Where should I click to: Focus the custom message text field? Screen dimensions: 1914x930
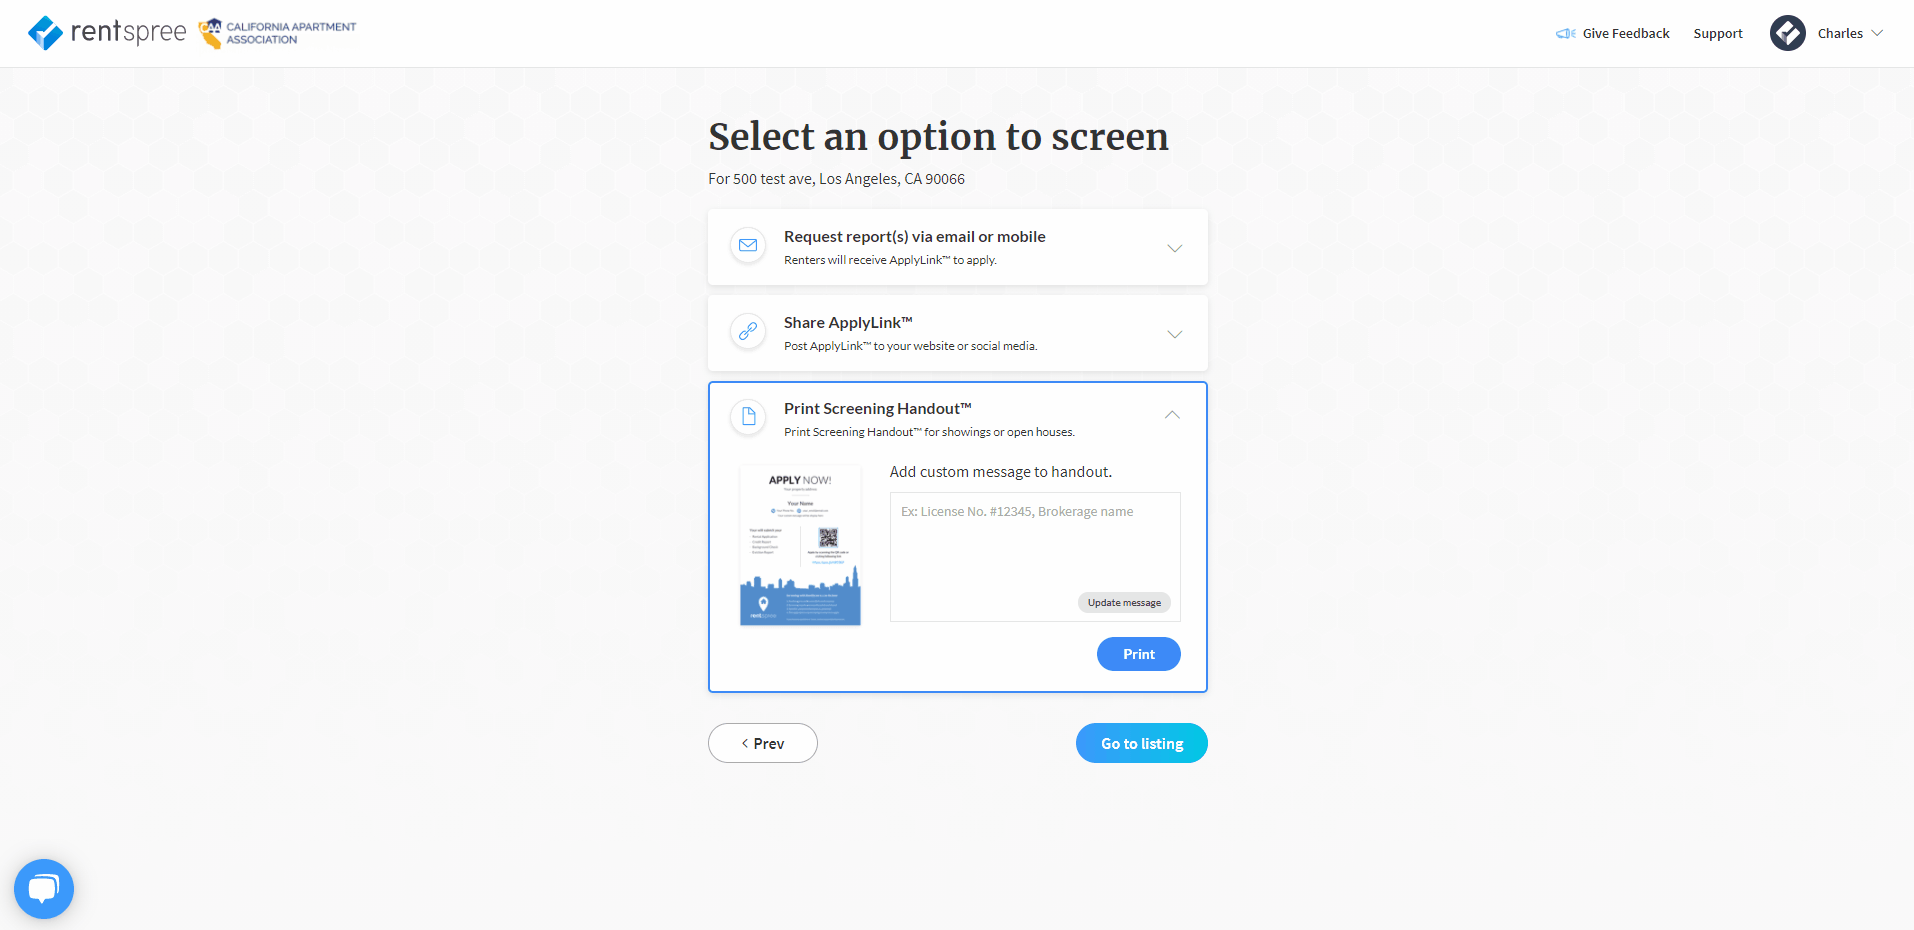point(1035,557)
